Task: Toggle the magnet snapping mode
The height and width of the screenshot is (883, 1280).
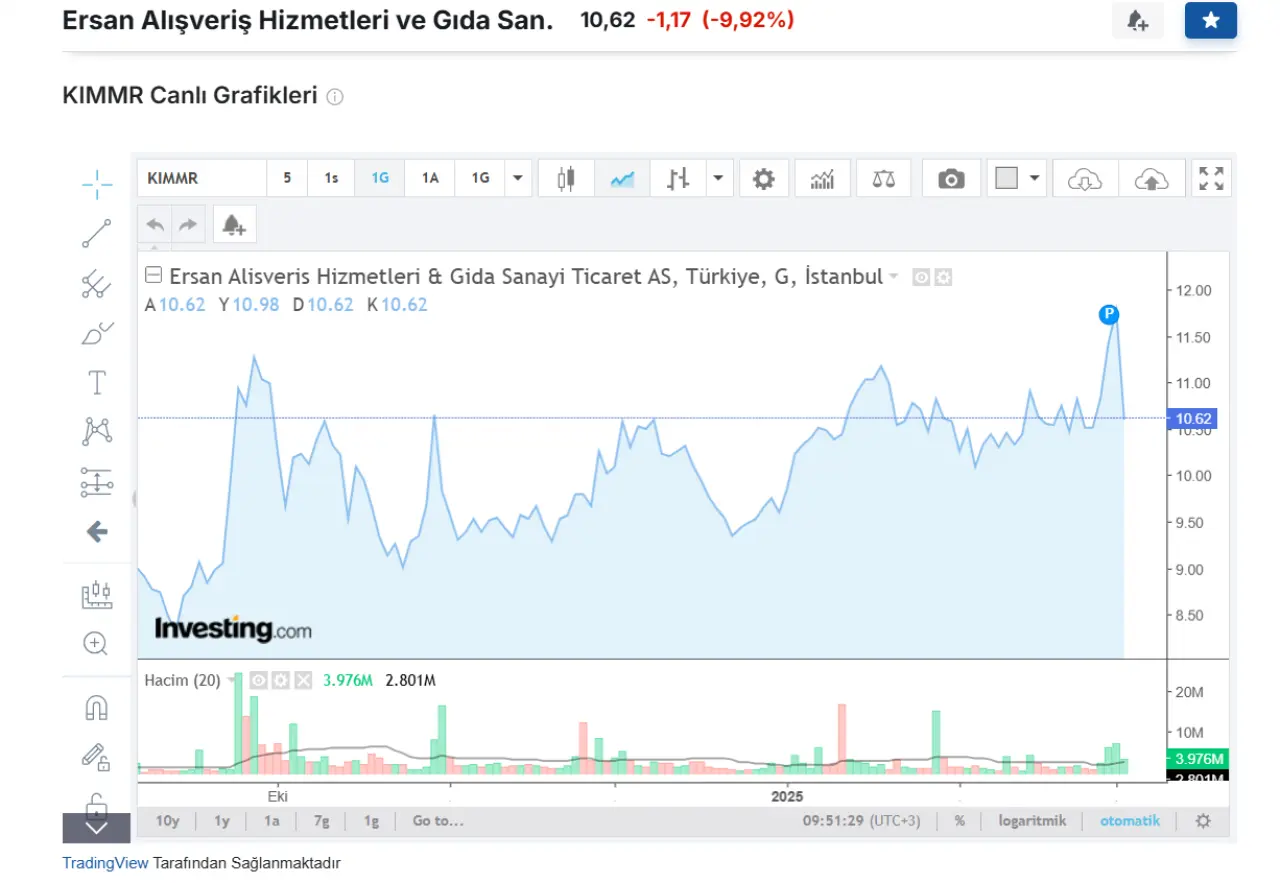Action: (x=96, y=708)
